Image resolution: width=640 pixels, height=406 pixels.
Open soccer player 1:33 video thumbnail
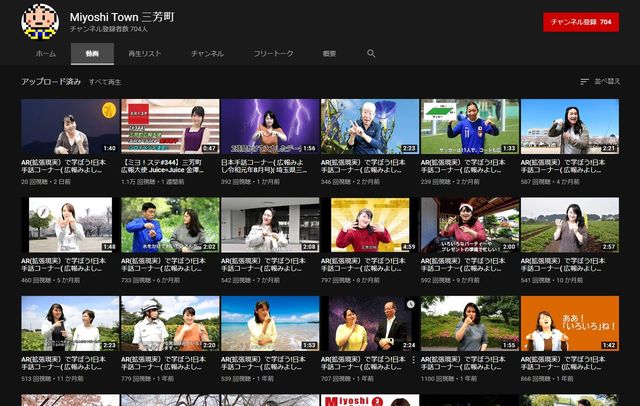(470, 126)
